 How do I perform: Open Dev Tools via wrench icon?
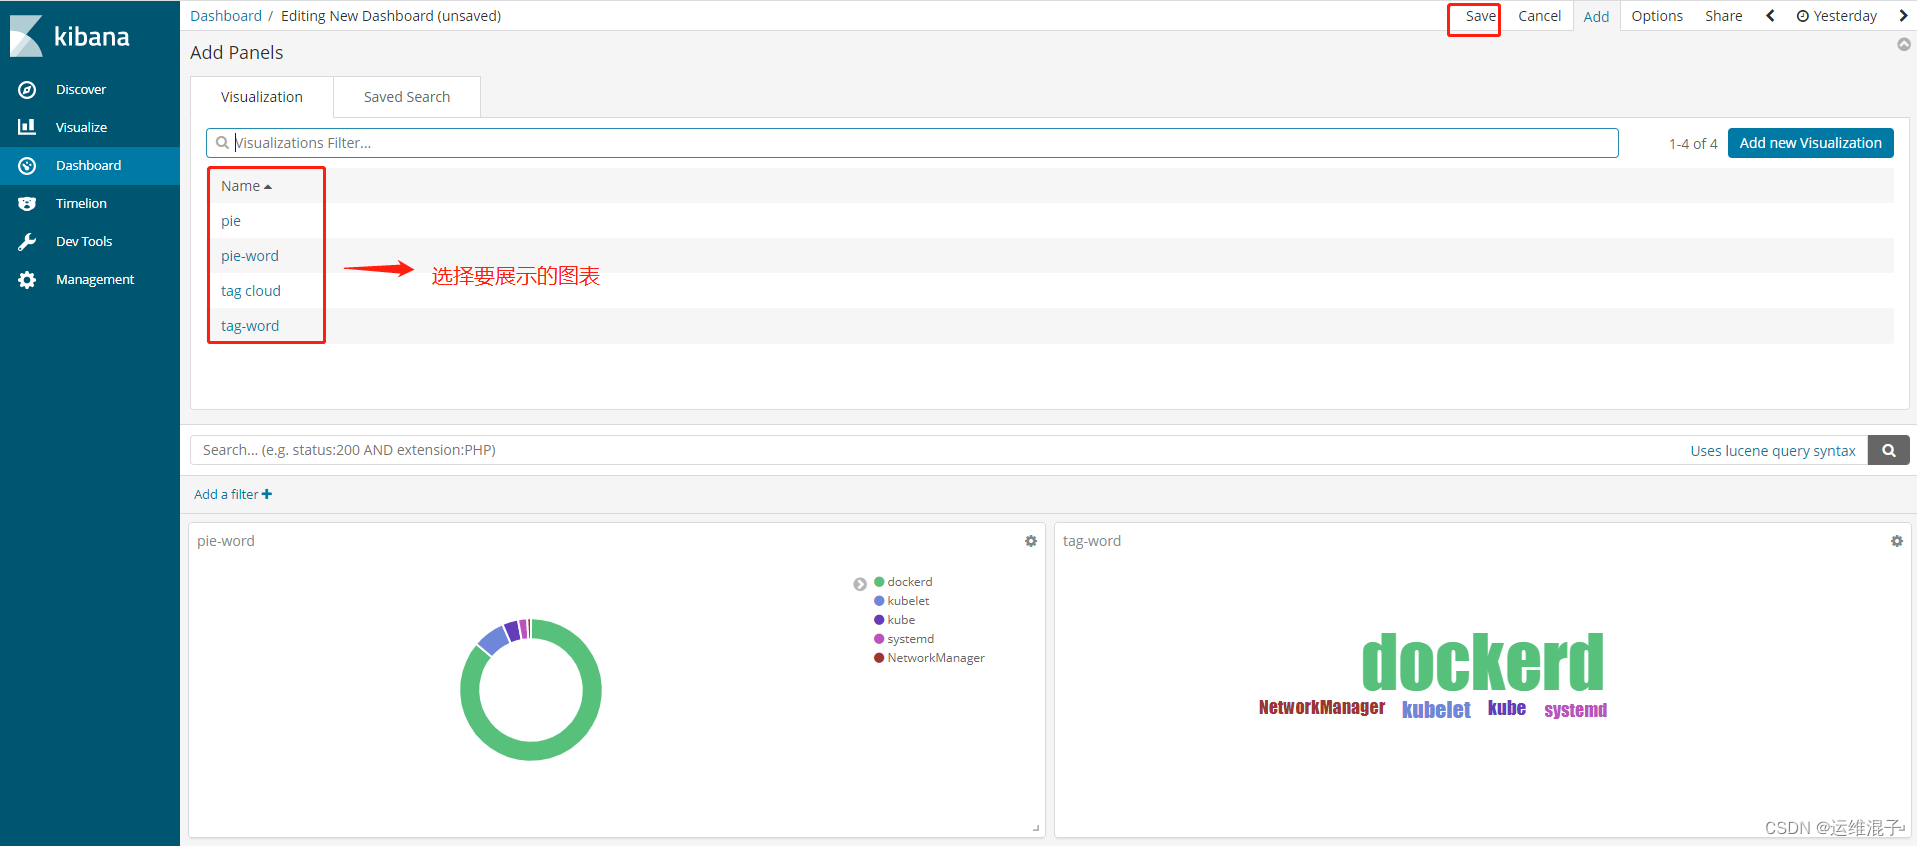coord(27,242)
